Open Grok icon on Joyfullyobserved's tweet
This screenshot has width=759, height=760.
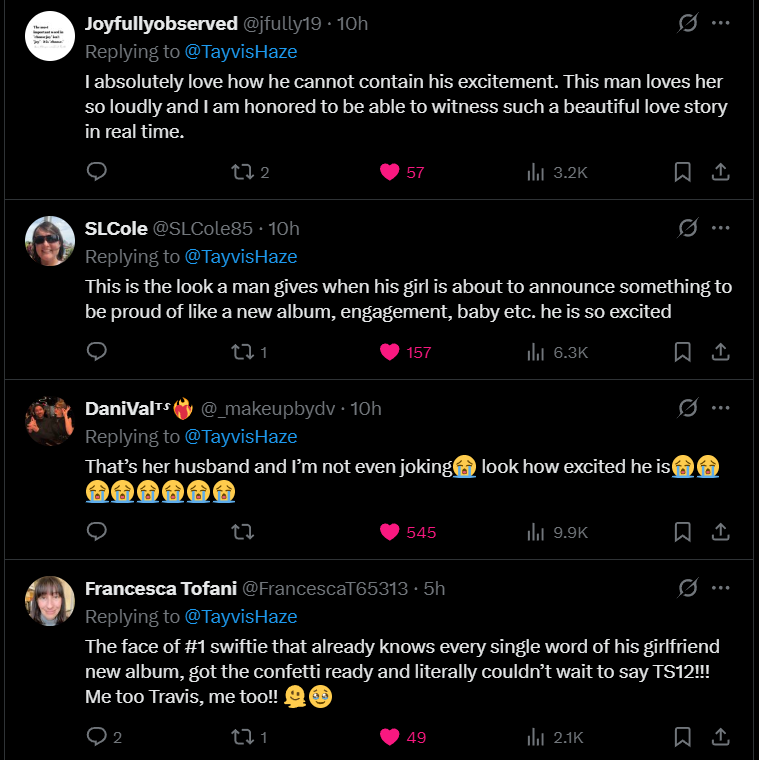coord(687,23)
